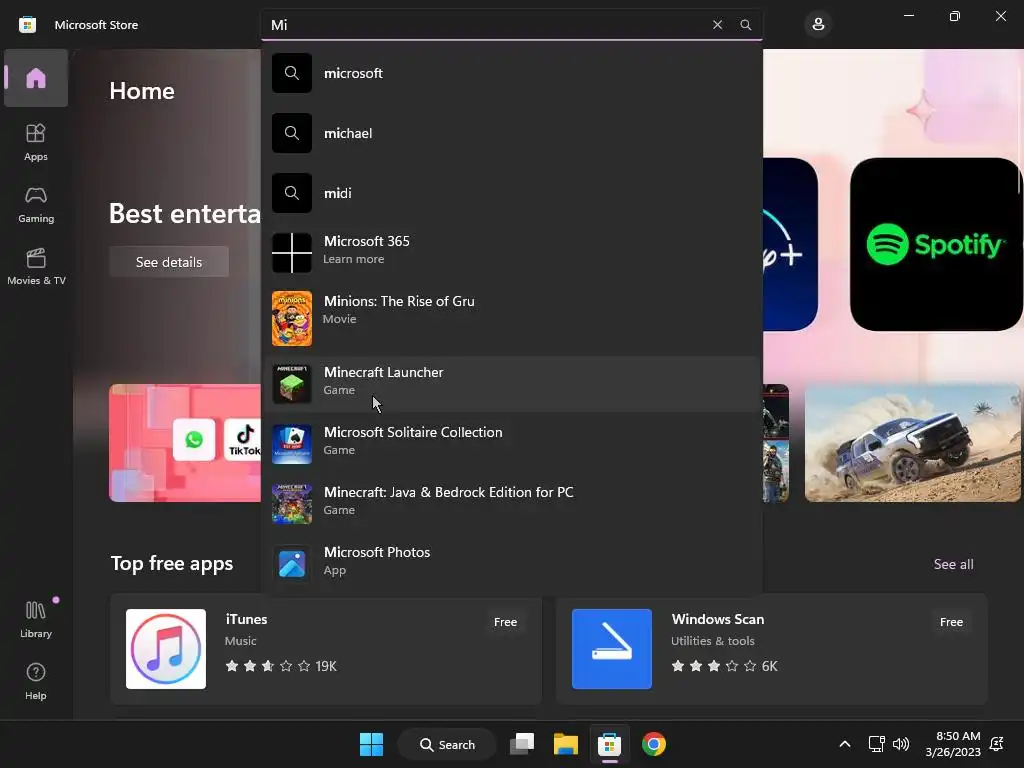Open the iTunes app card
This screenshot has height=768, width=1024.
click(x=326, y=648)
